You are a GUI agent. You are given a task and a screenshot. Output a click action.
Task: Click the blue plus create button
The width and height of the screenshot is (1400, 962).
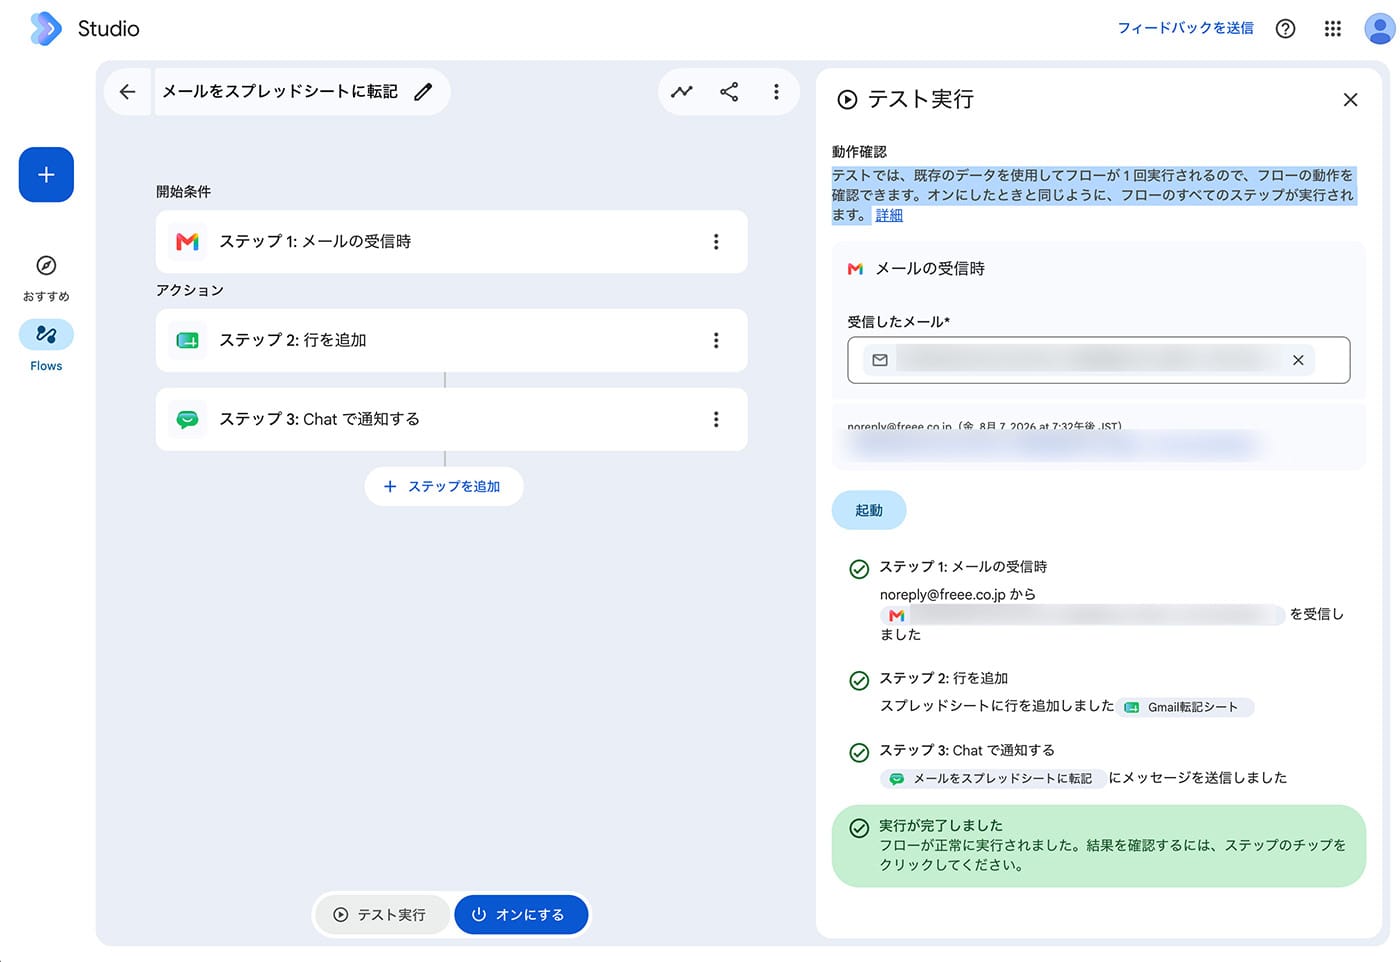pos(46,175)
